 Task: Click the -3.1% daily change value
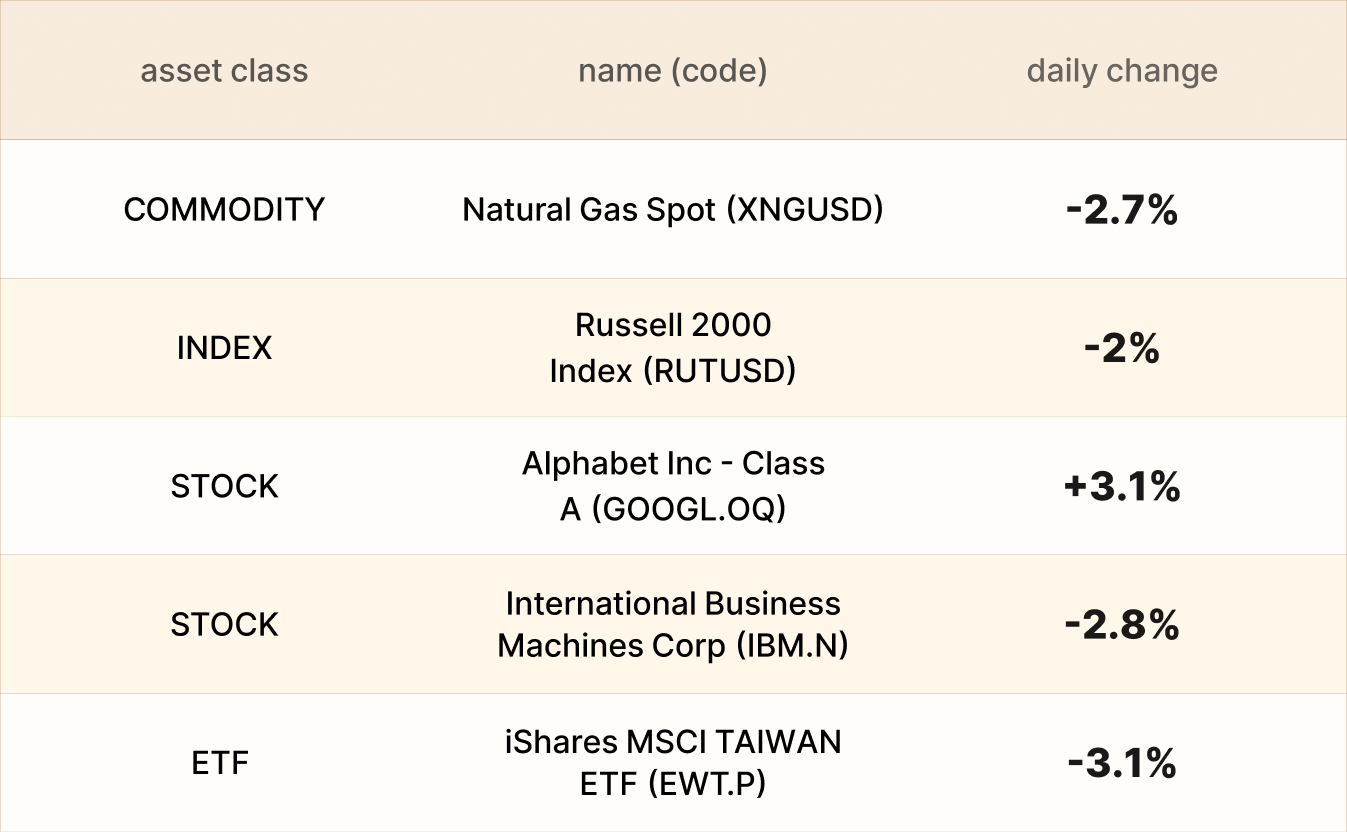pyautogui.click(x=1122, y=763)
